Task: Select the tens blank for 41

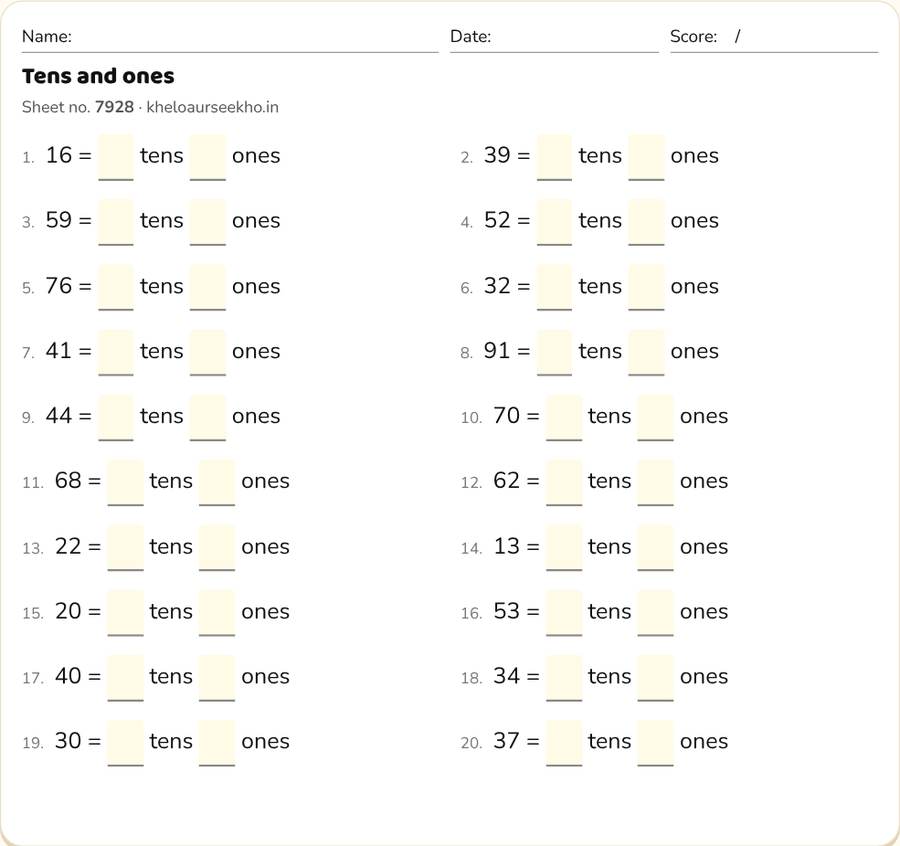Action: [x=116, y=352]
